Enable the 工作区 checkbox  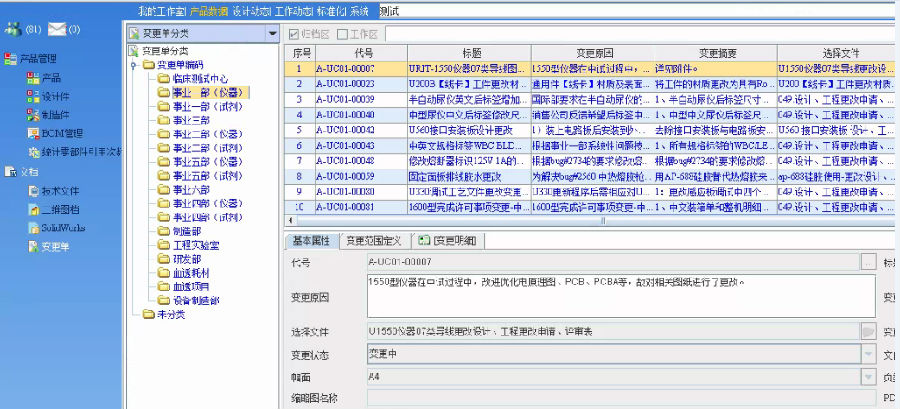coord(342,34)
